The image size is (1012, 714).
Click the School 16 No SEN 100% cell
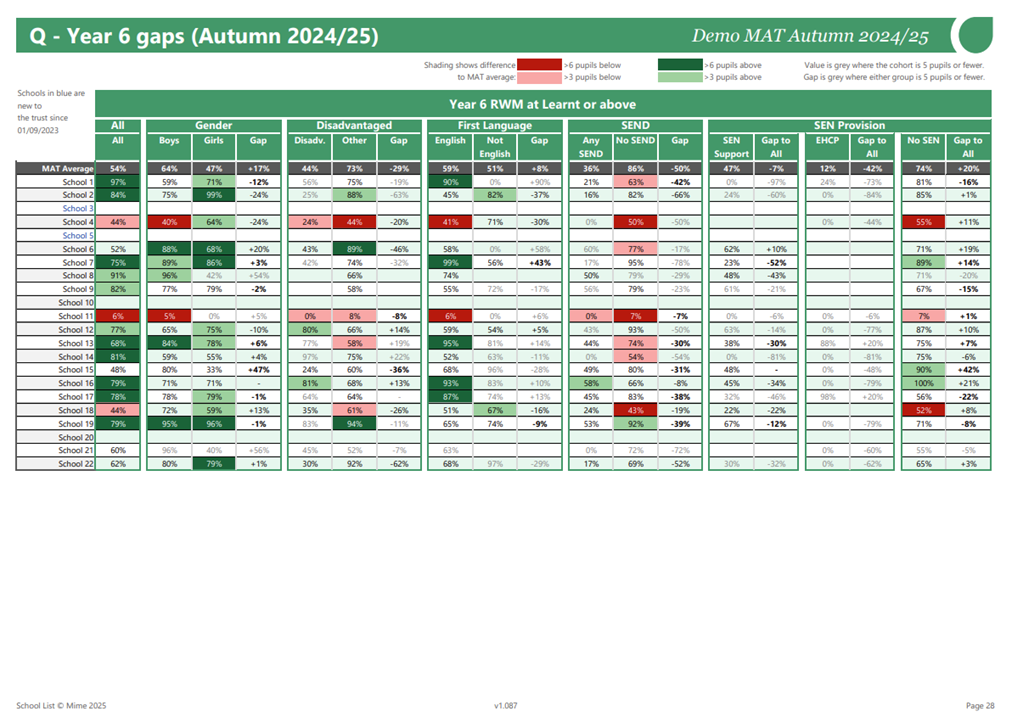[923, 383]
